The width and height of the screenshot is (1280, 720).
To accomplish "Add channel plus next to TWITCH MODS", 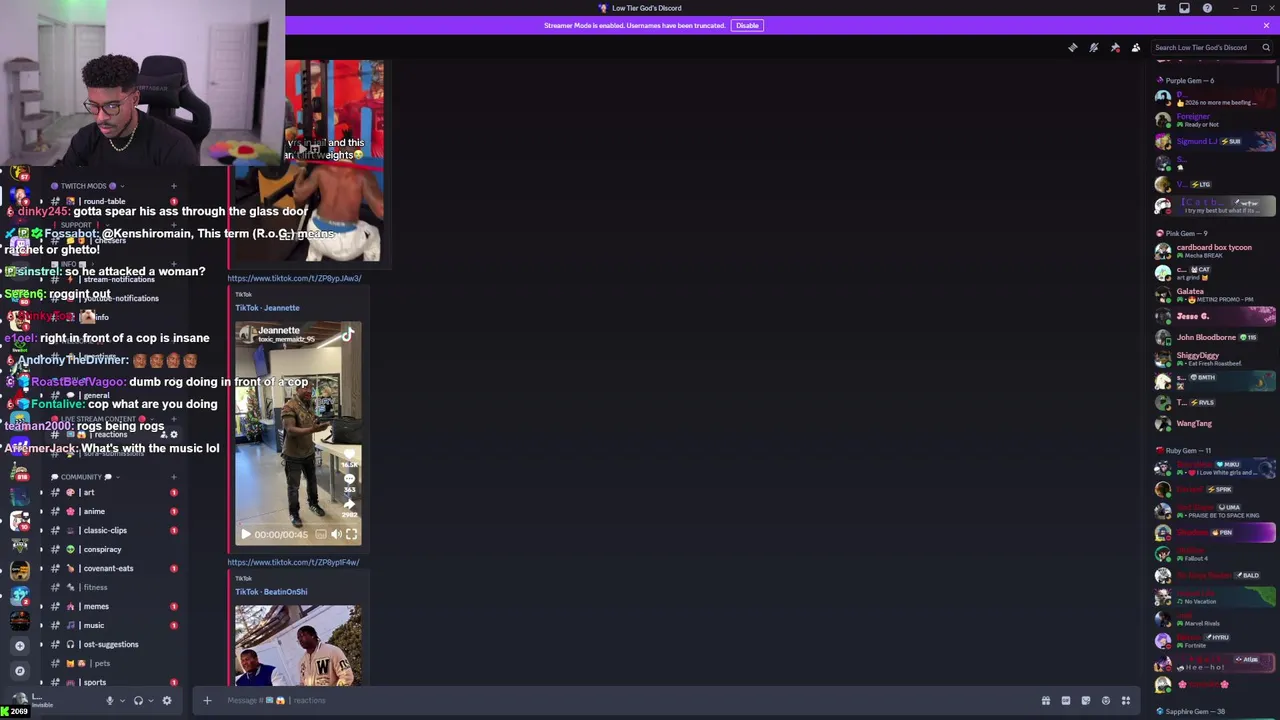I will point(174,186).
